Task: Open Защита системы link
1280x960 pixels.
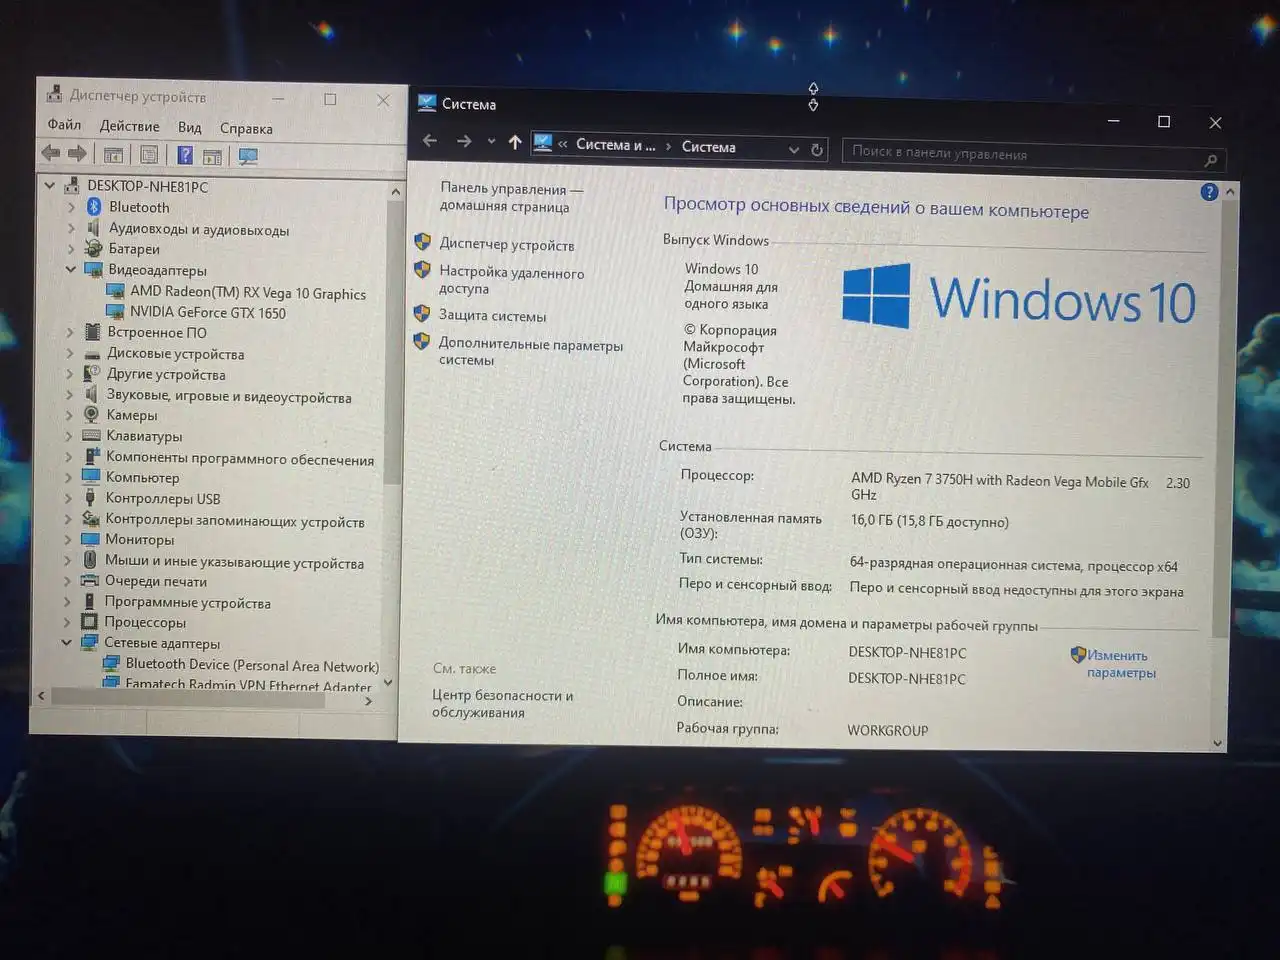Action: tap(492, 316)
